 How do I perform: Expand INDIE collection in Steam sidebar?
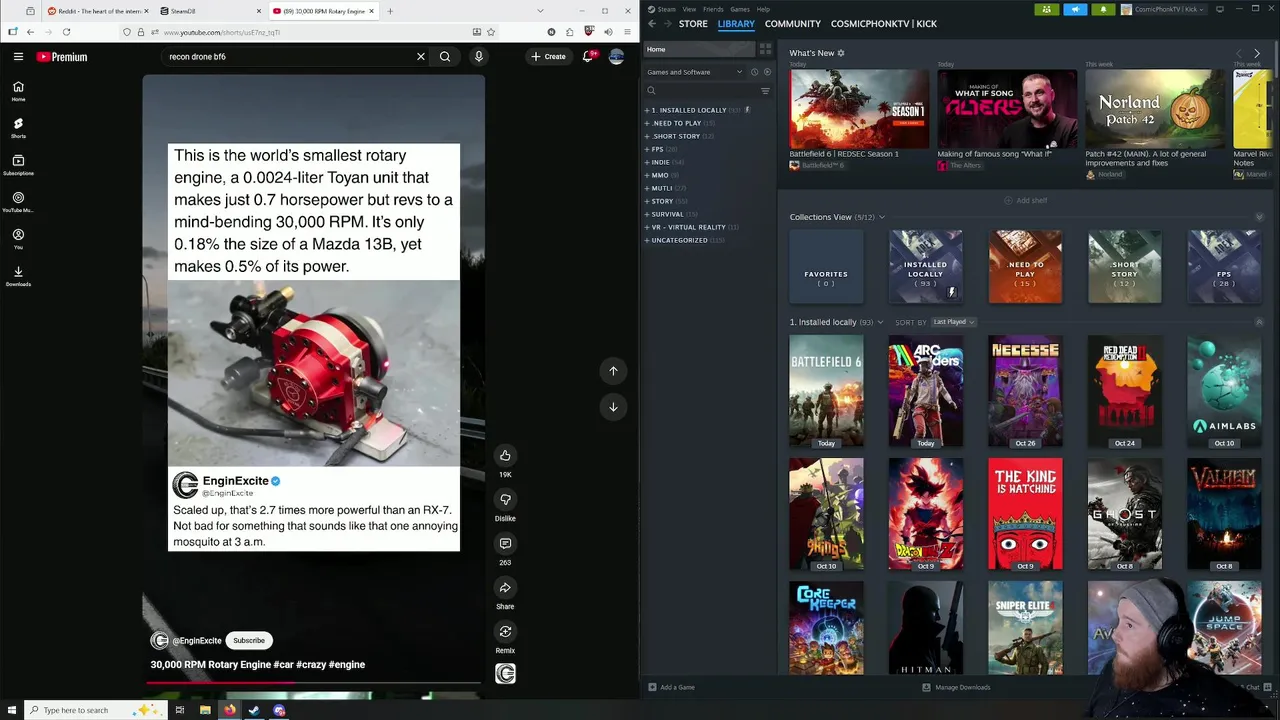tap(647, 162)
